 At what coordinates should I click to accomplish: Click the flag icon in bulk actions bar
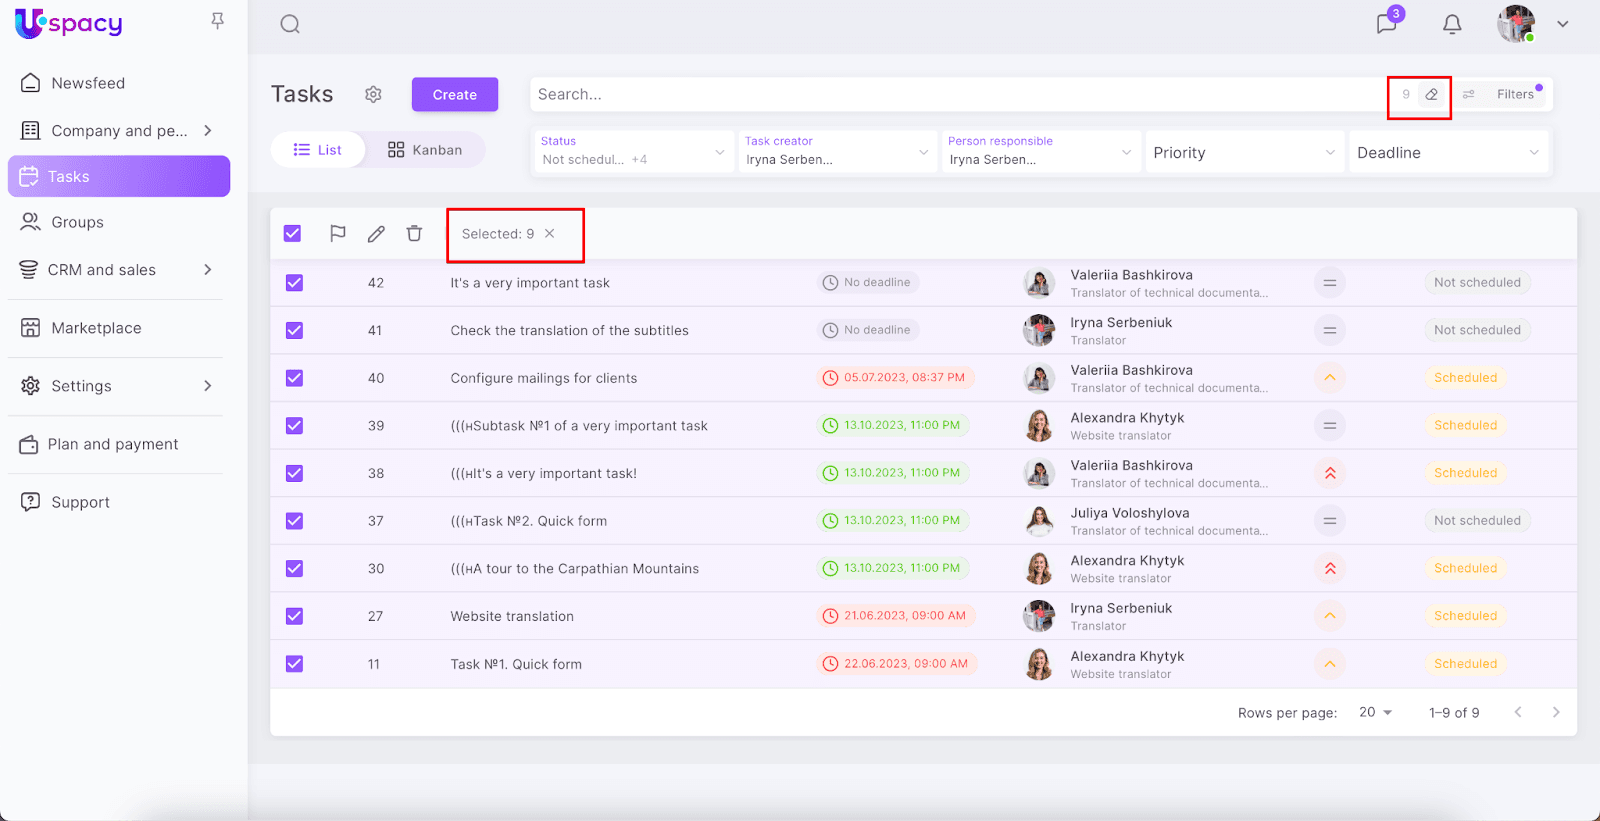338,233
